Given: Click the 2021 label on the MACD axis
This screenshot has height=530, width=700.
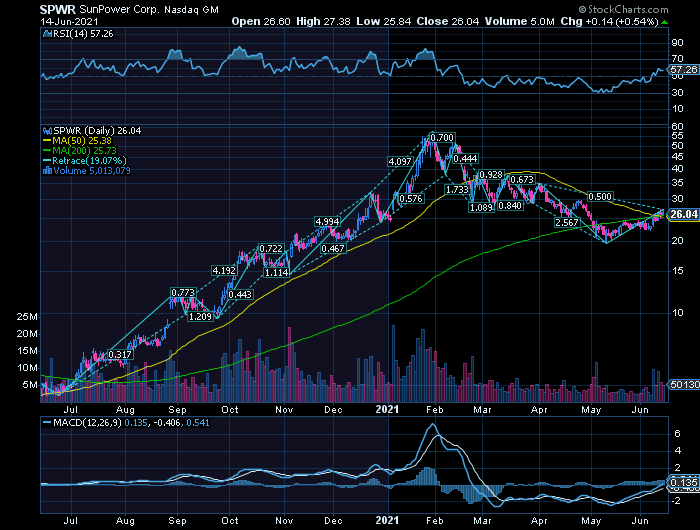Looking at the screenshot, I should click(387, 521).
